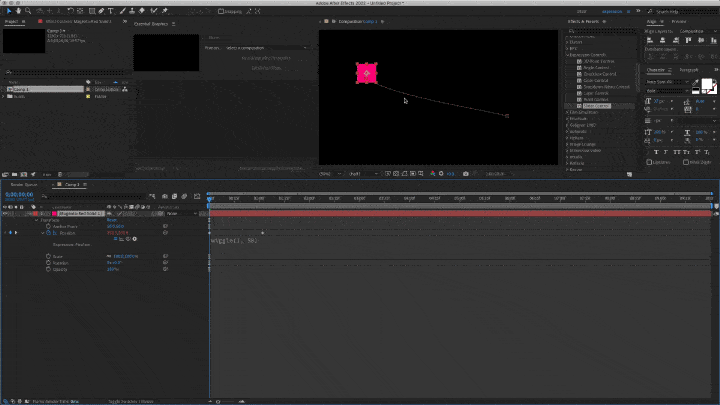Select the Rectangle shape tool

pyautogui.click(x=92, y=11)
